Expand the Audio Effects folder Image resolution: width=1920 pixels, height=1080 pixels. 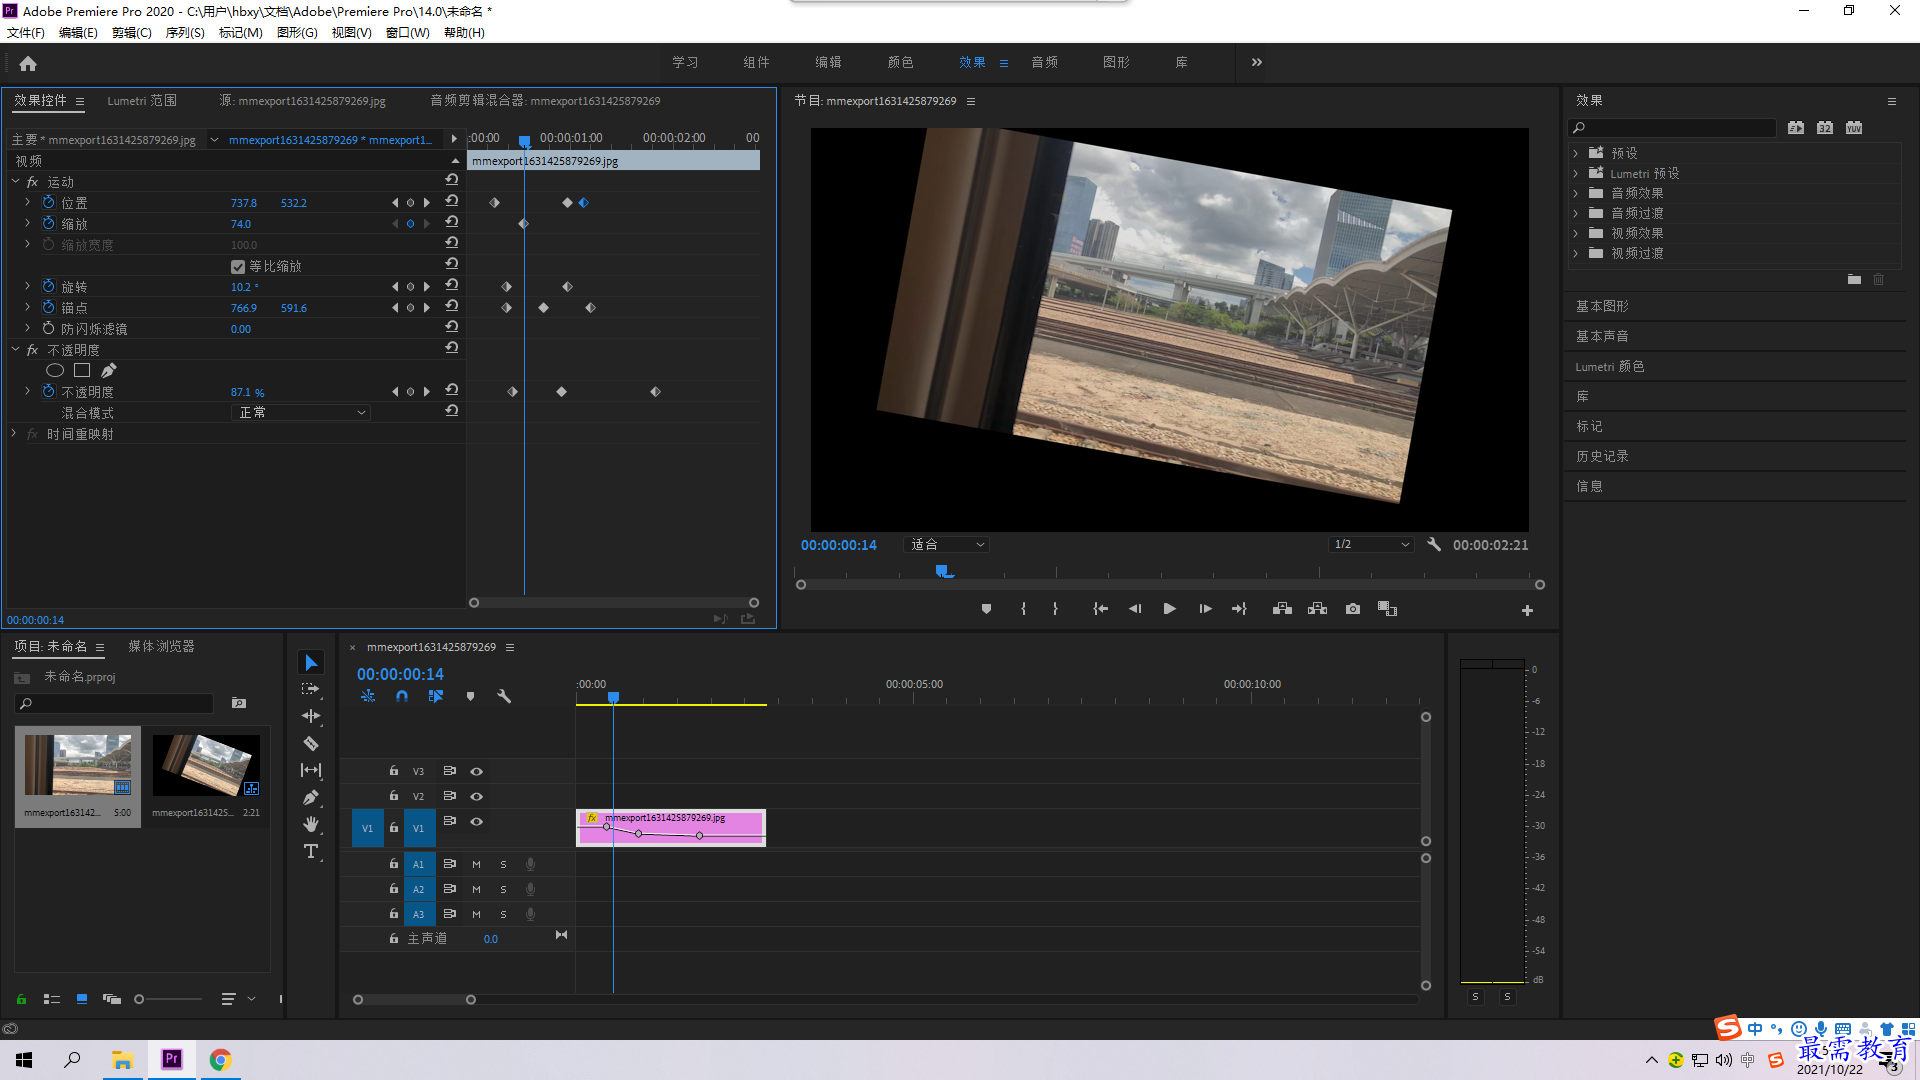1576,193
